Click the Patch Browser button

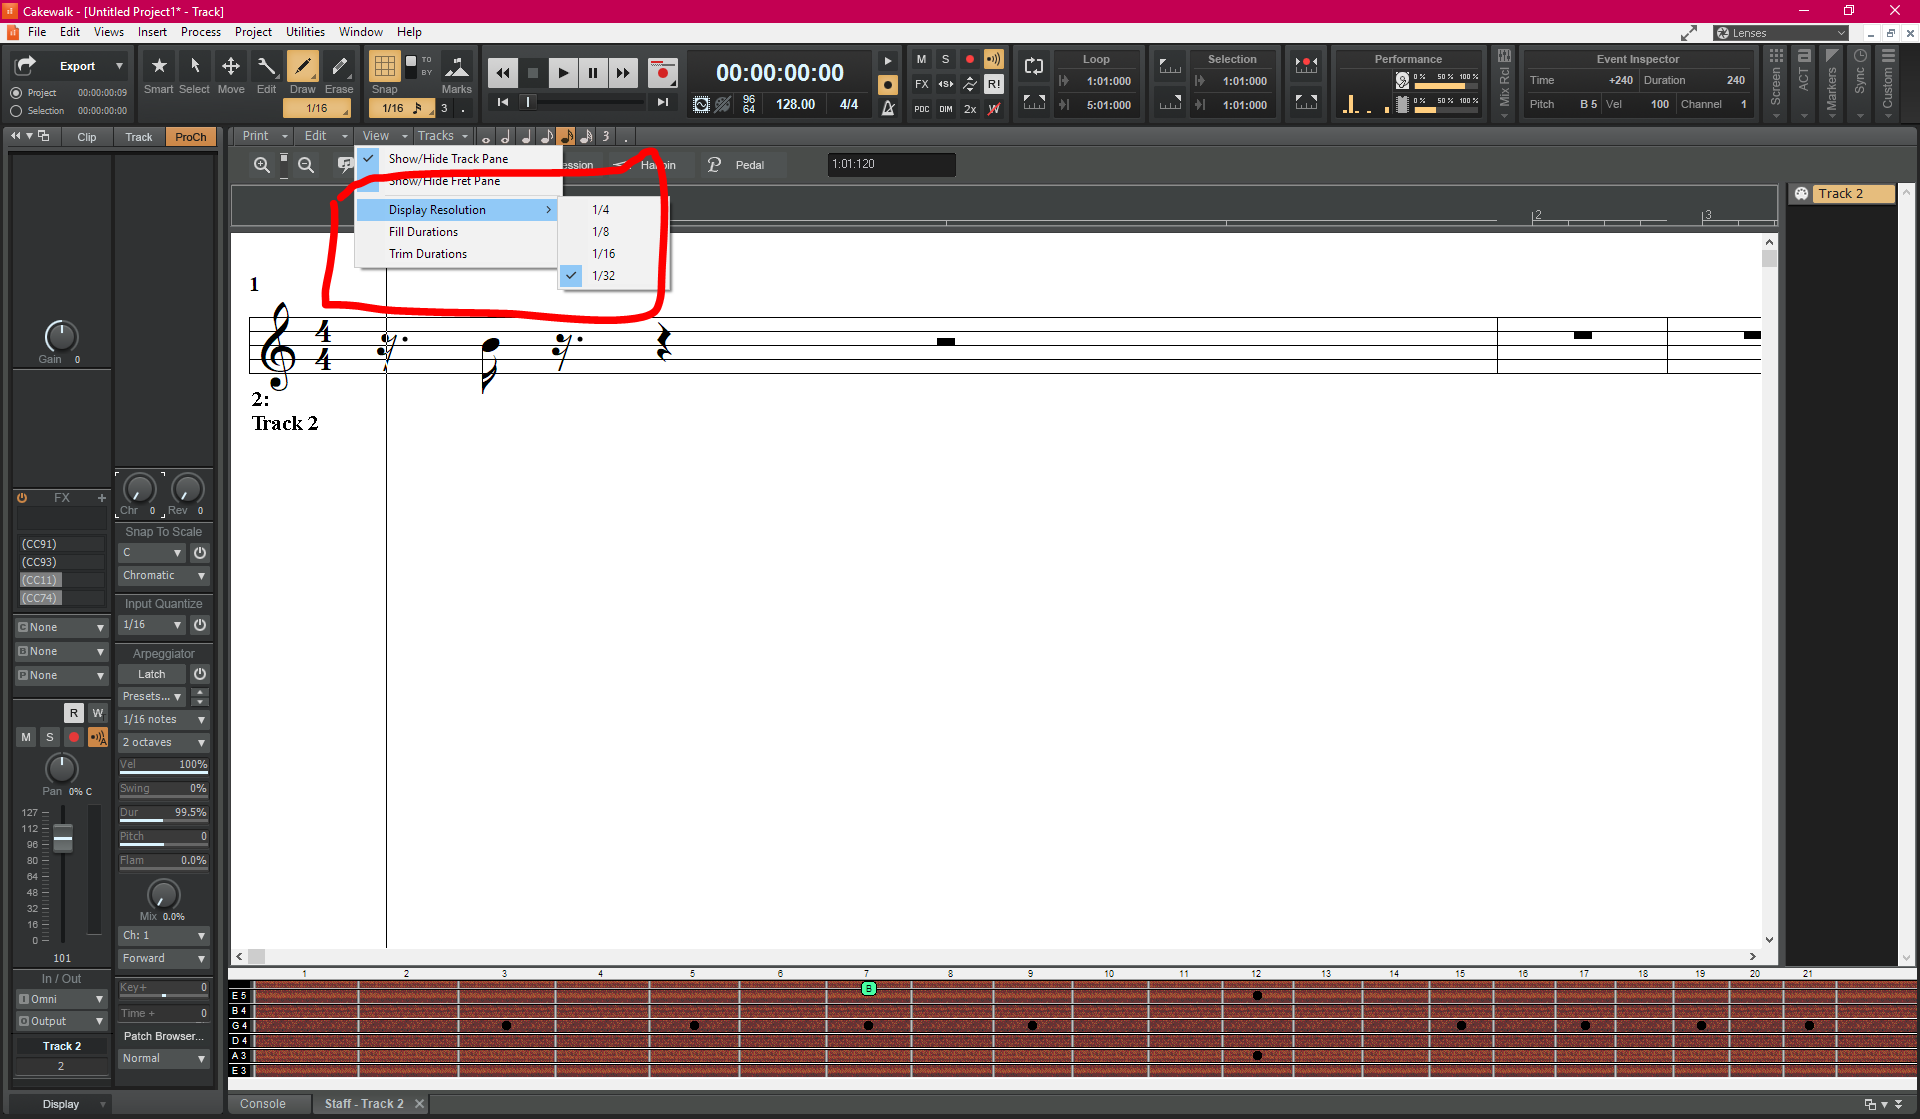tap(164, 1037)
